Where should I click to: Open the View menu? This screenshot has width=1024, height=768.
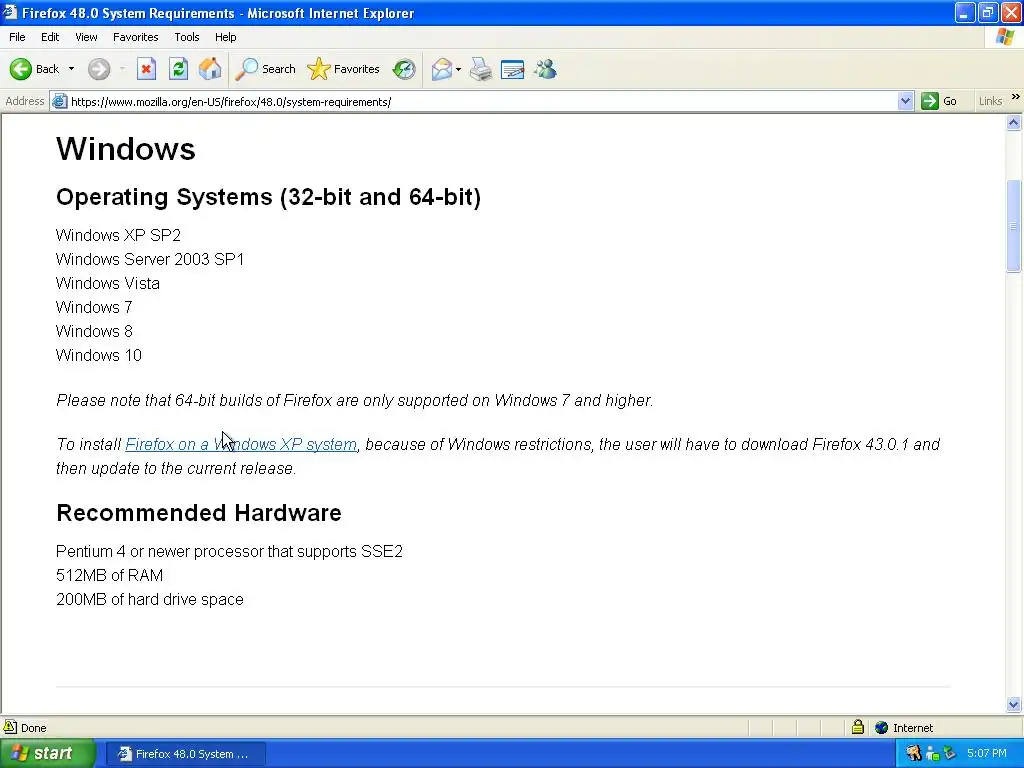pyautogui.click(x=86, y=37)
